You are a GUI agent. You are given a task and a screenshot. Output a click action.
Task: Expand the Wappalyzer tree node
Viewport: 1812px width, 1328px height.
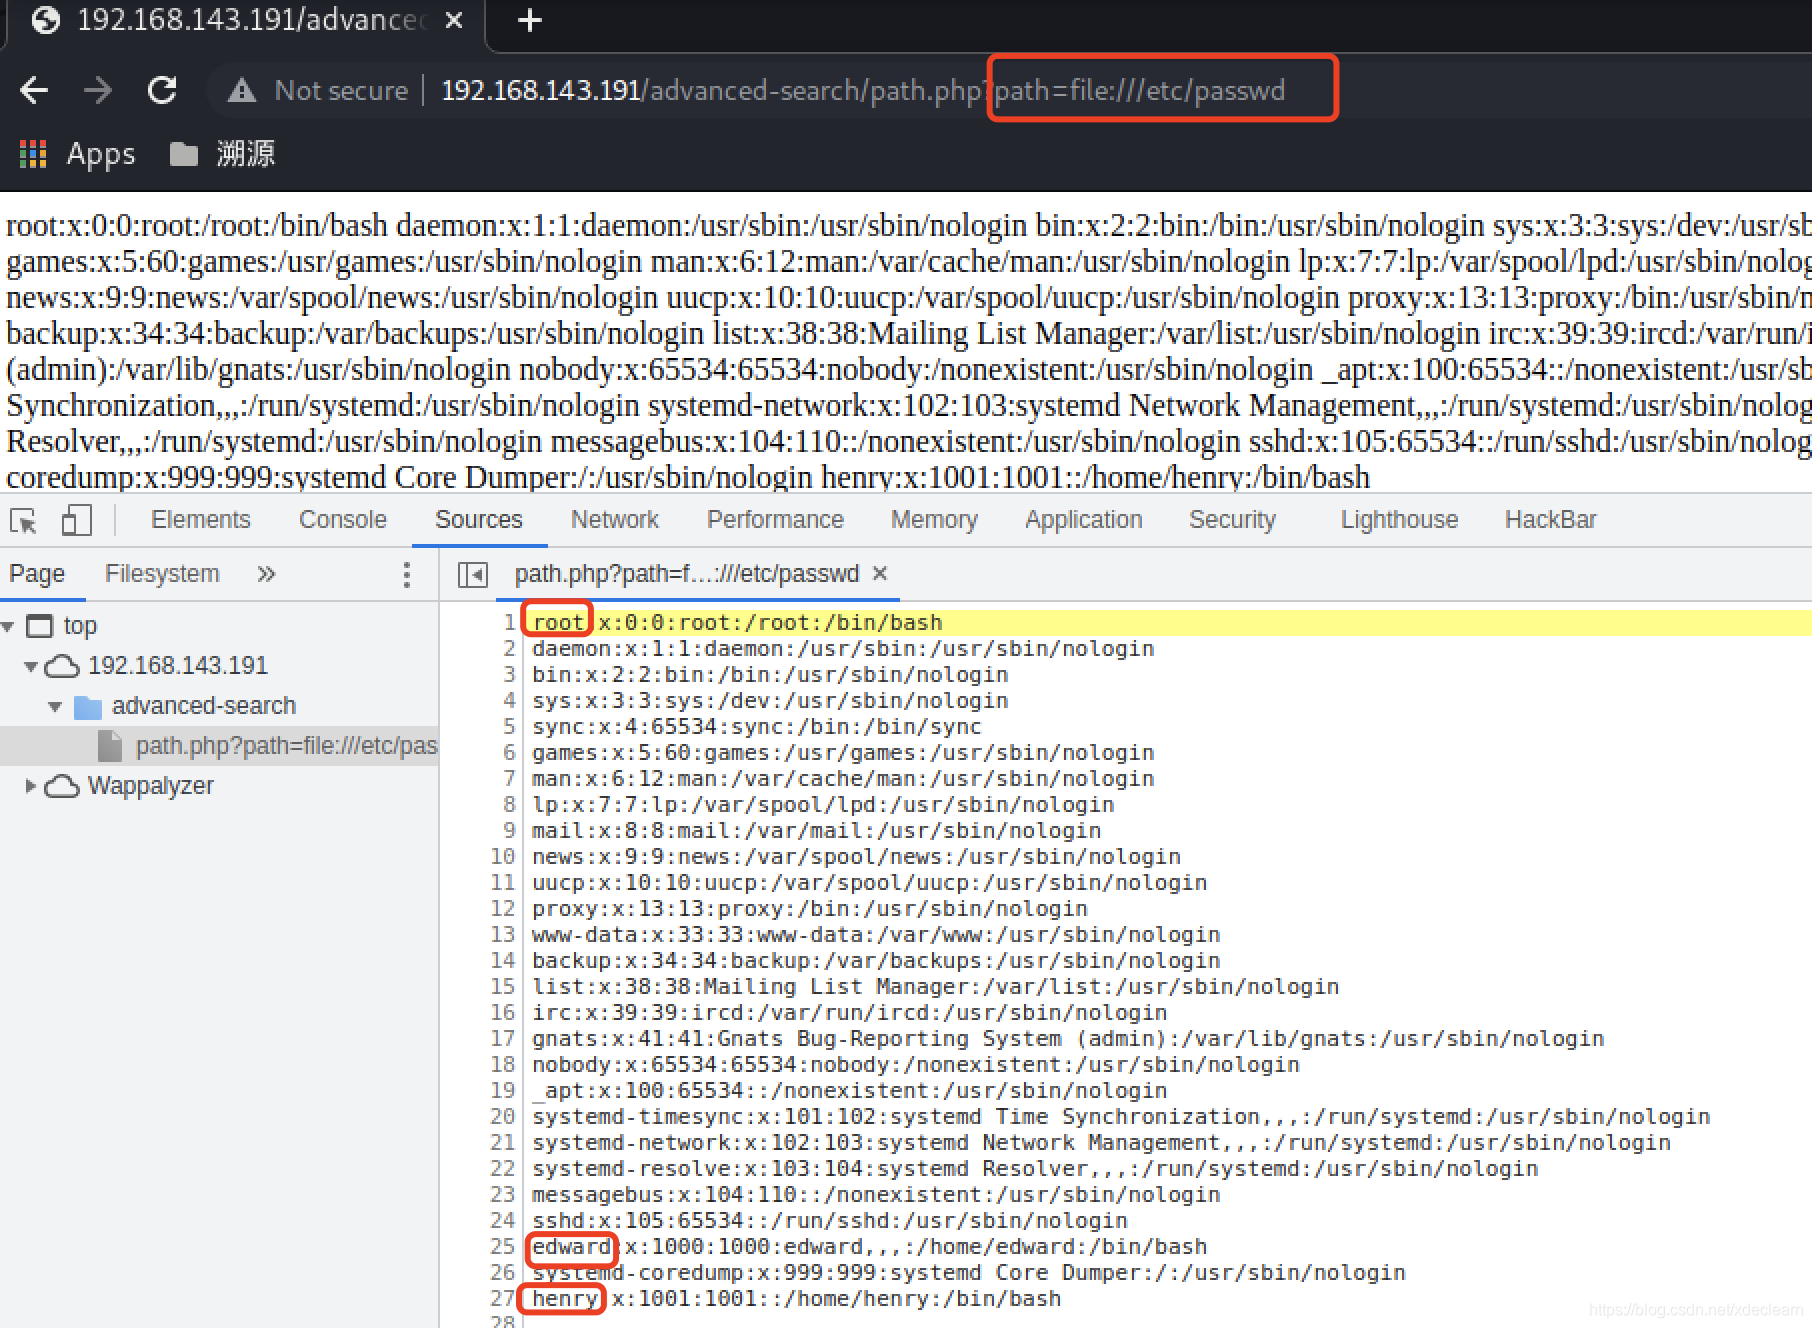coord(31,786)
